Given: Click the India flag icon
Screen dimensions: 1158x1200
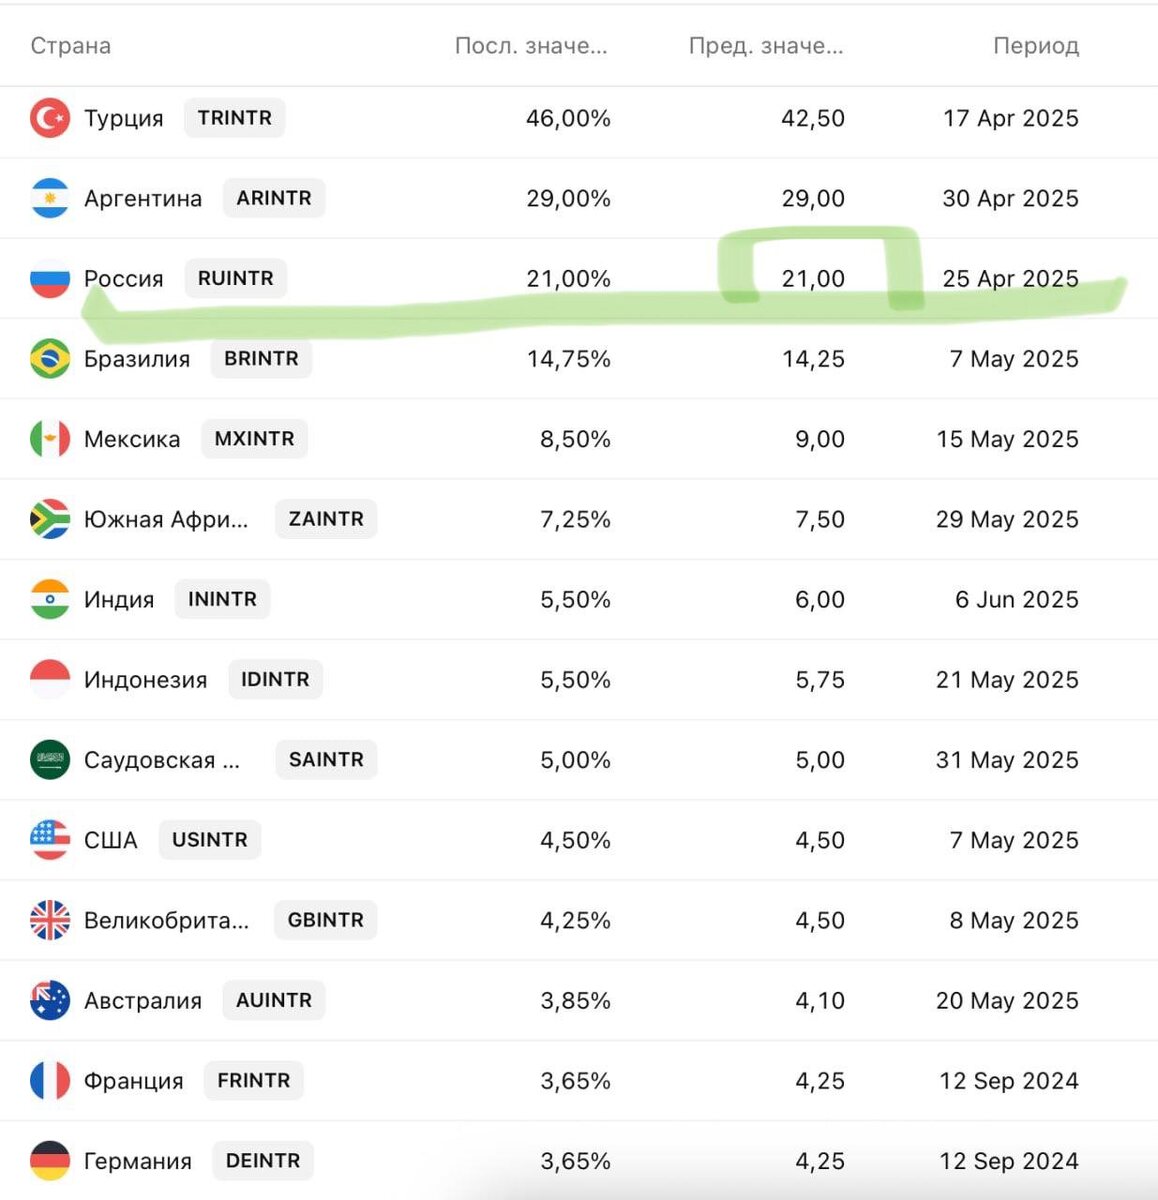Looking at the screenshot, I should coord(50,600).
